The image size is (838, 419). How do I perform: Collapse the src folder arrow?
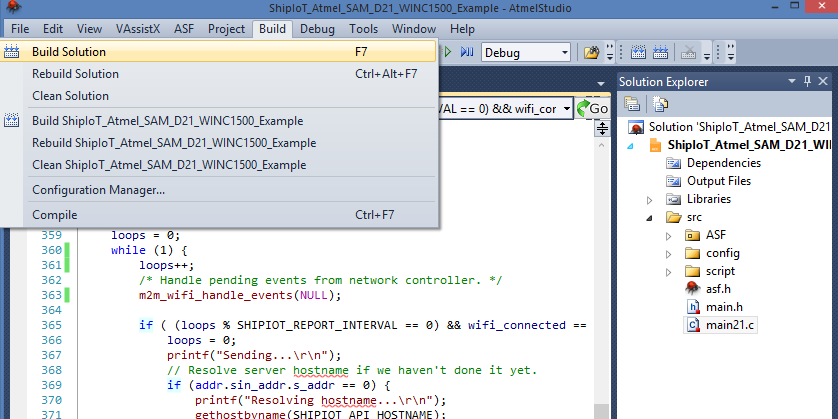649,218
